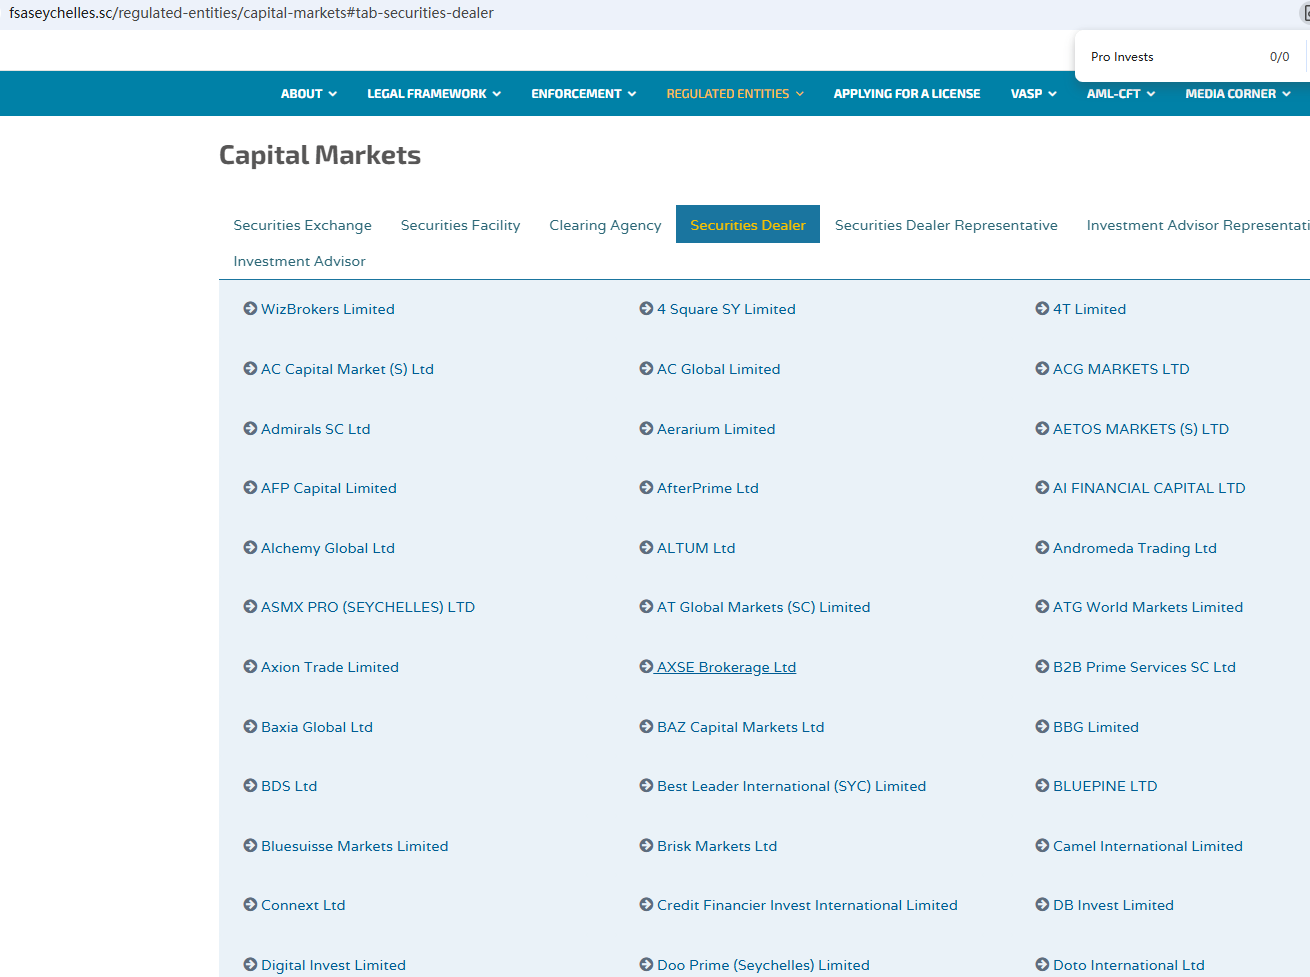Open the BDS Ltd entity link
1310x977 pixels.
[289, 786]
